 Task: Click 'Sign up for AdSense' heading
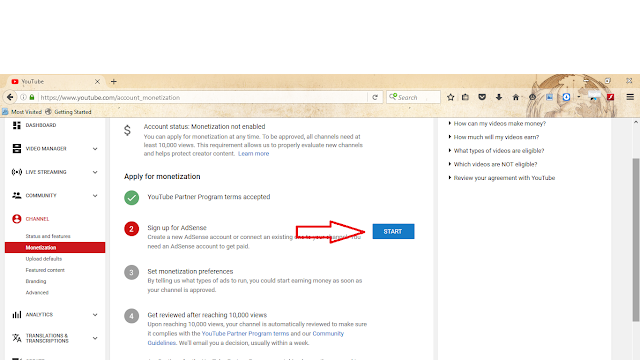[177, 228]
